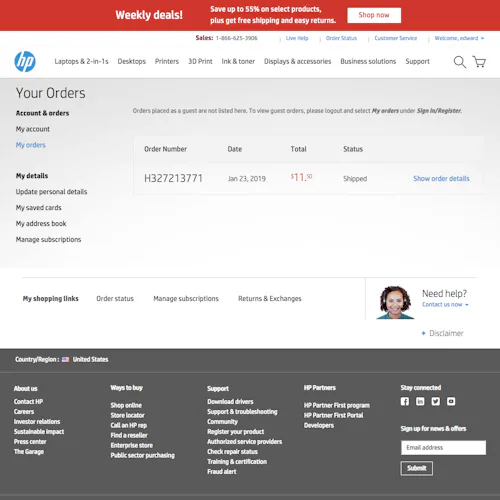Viewport: 500px width, 500px height.
Task: Click the United States flag icon
Action: tap(65, 359)
